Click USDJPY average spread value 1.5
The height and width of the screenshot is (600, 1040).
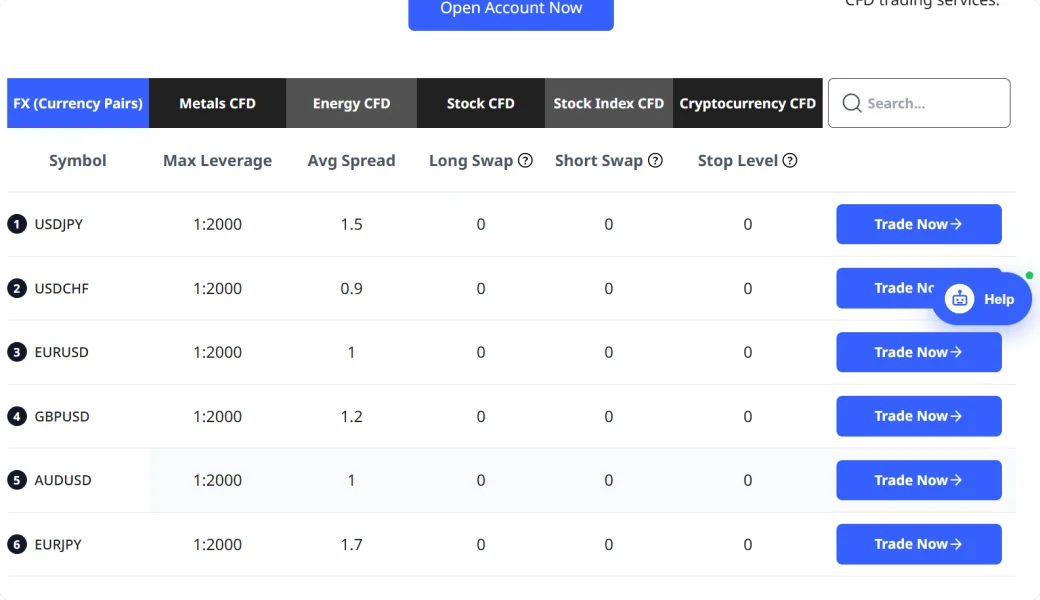[x=352, y=224]
